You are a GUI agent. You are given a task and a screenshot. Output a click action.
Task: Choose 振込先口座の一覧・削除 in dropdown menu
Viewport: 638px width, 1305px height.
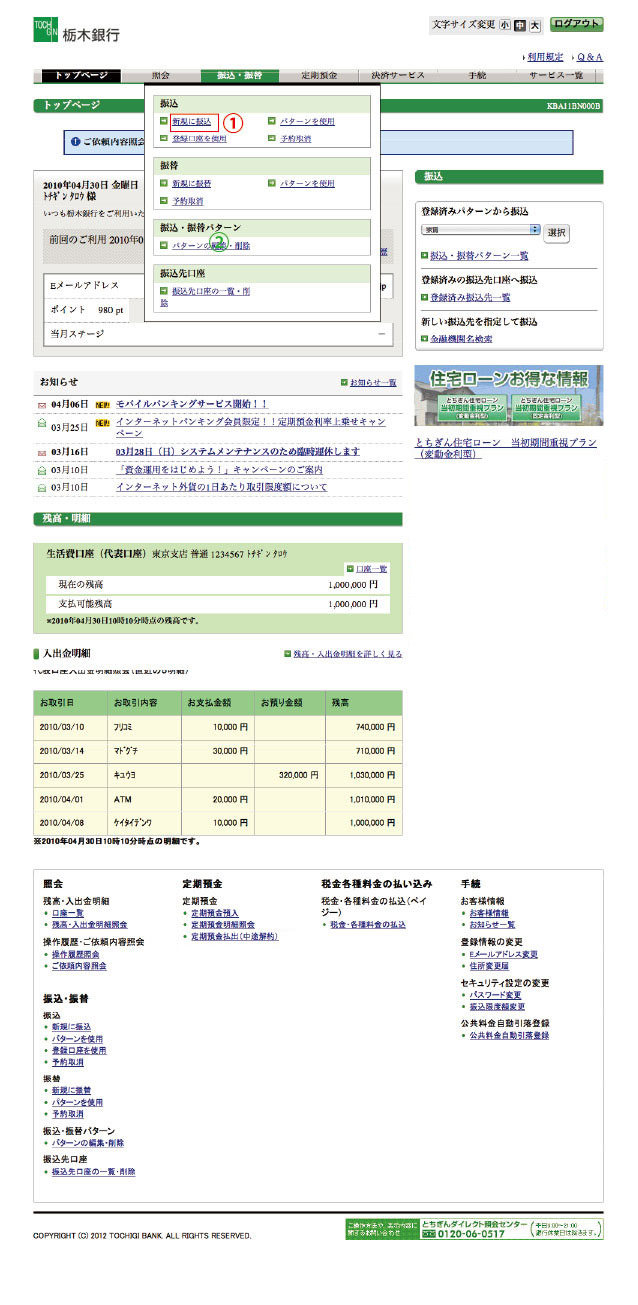[x=210, y=291]
